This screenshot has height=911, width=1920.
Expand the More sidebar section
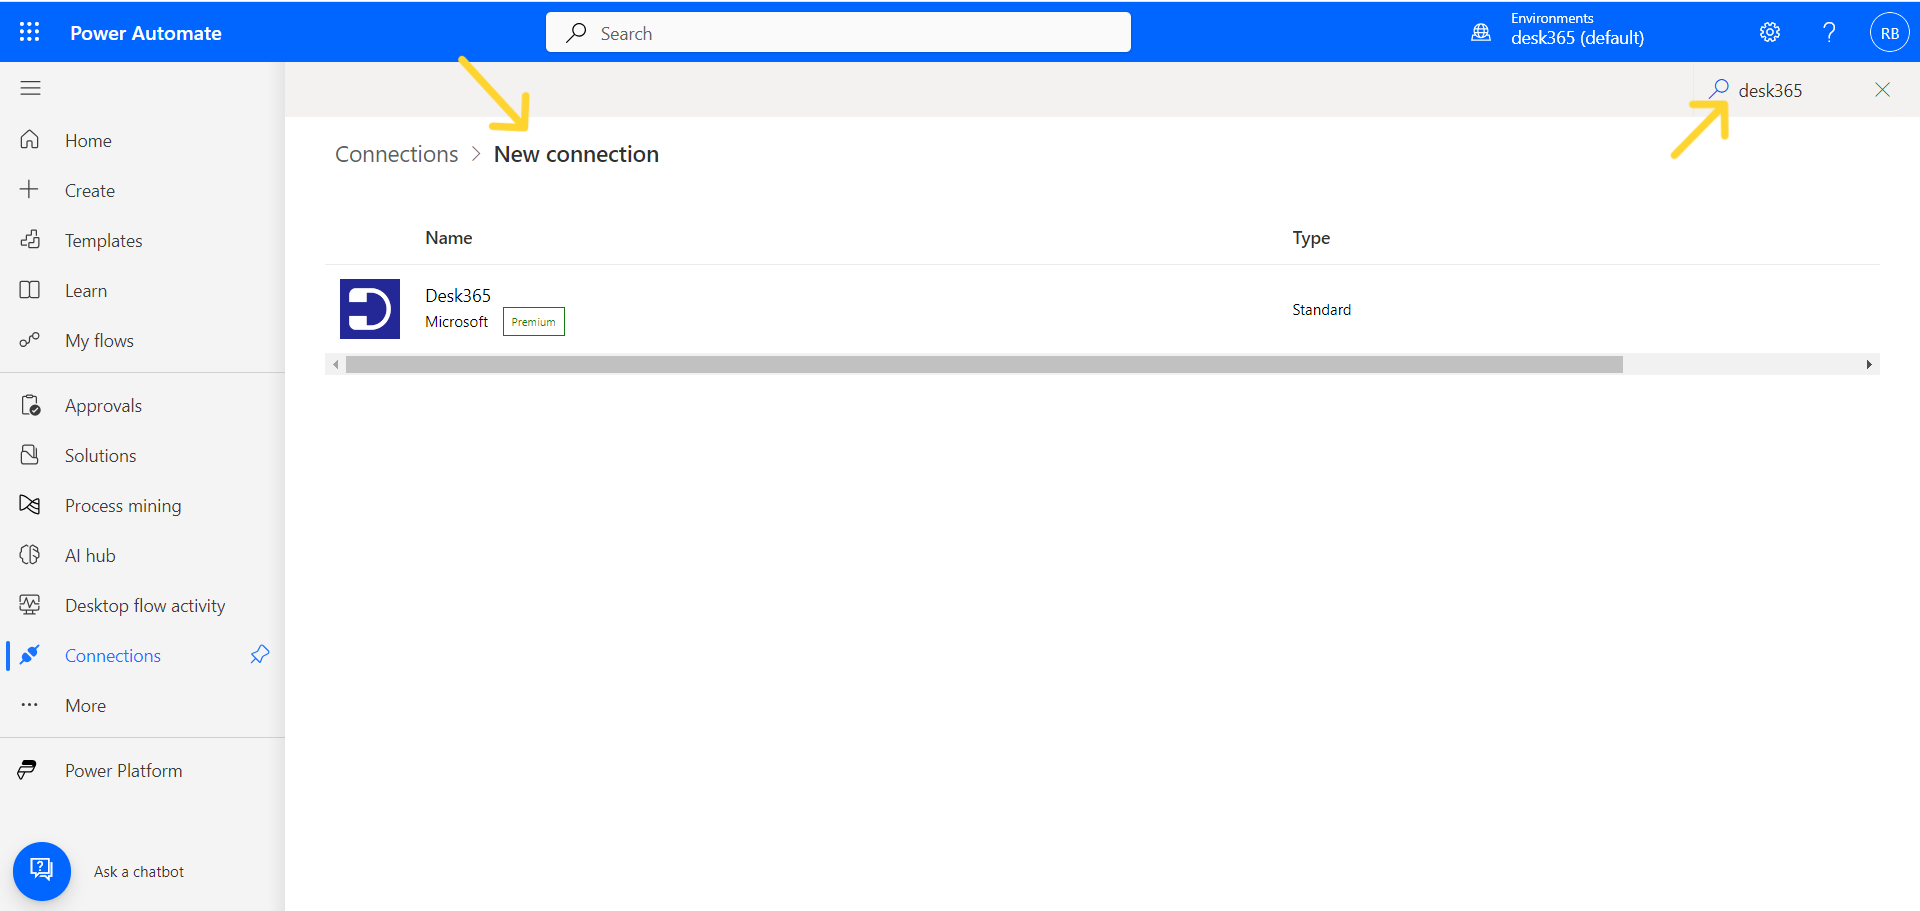click(85, 704)
